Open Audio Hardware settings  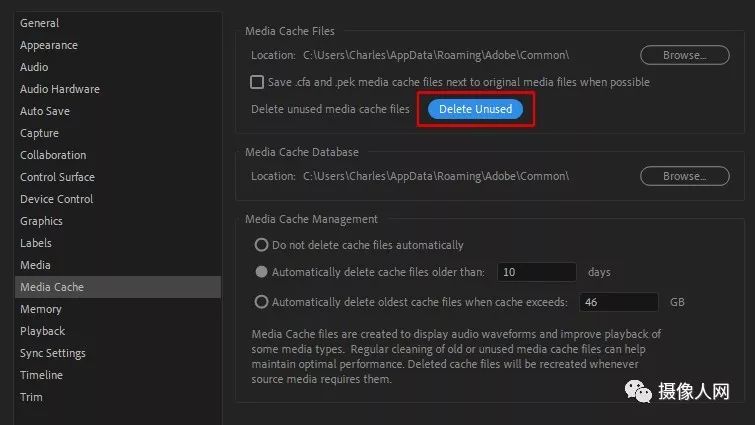tap(60, 89)
